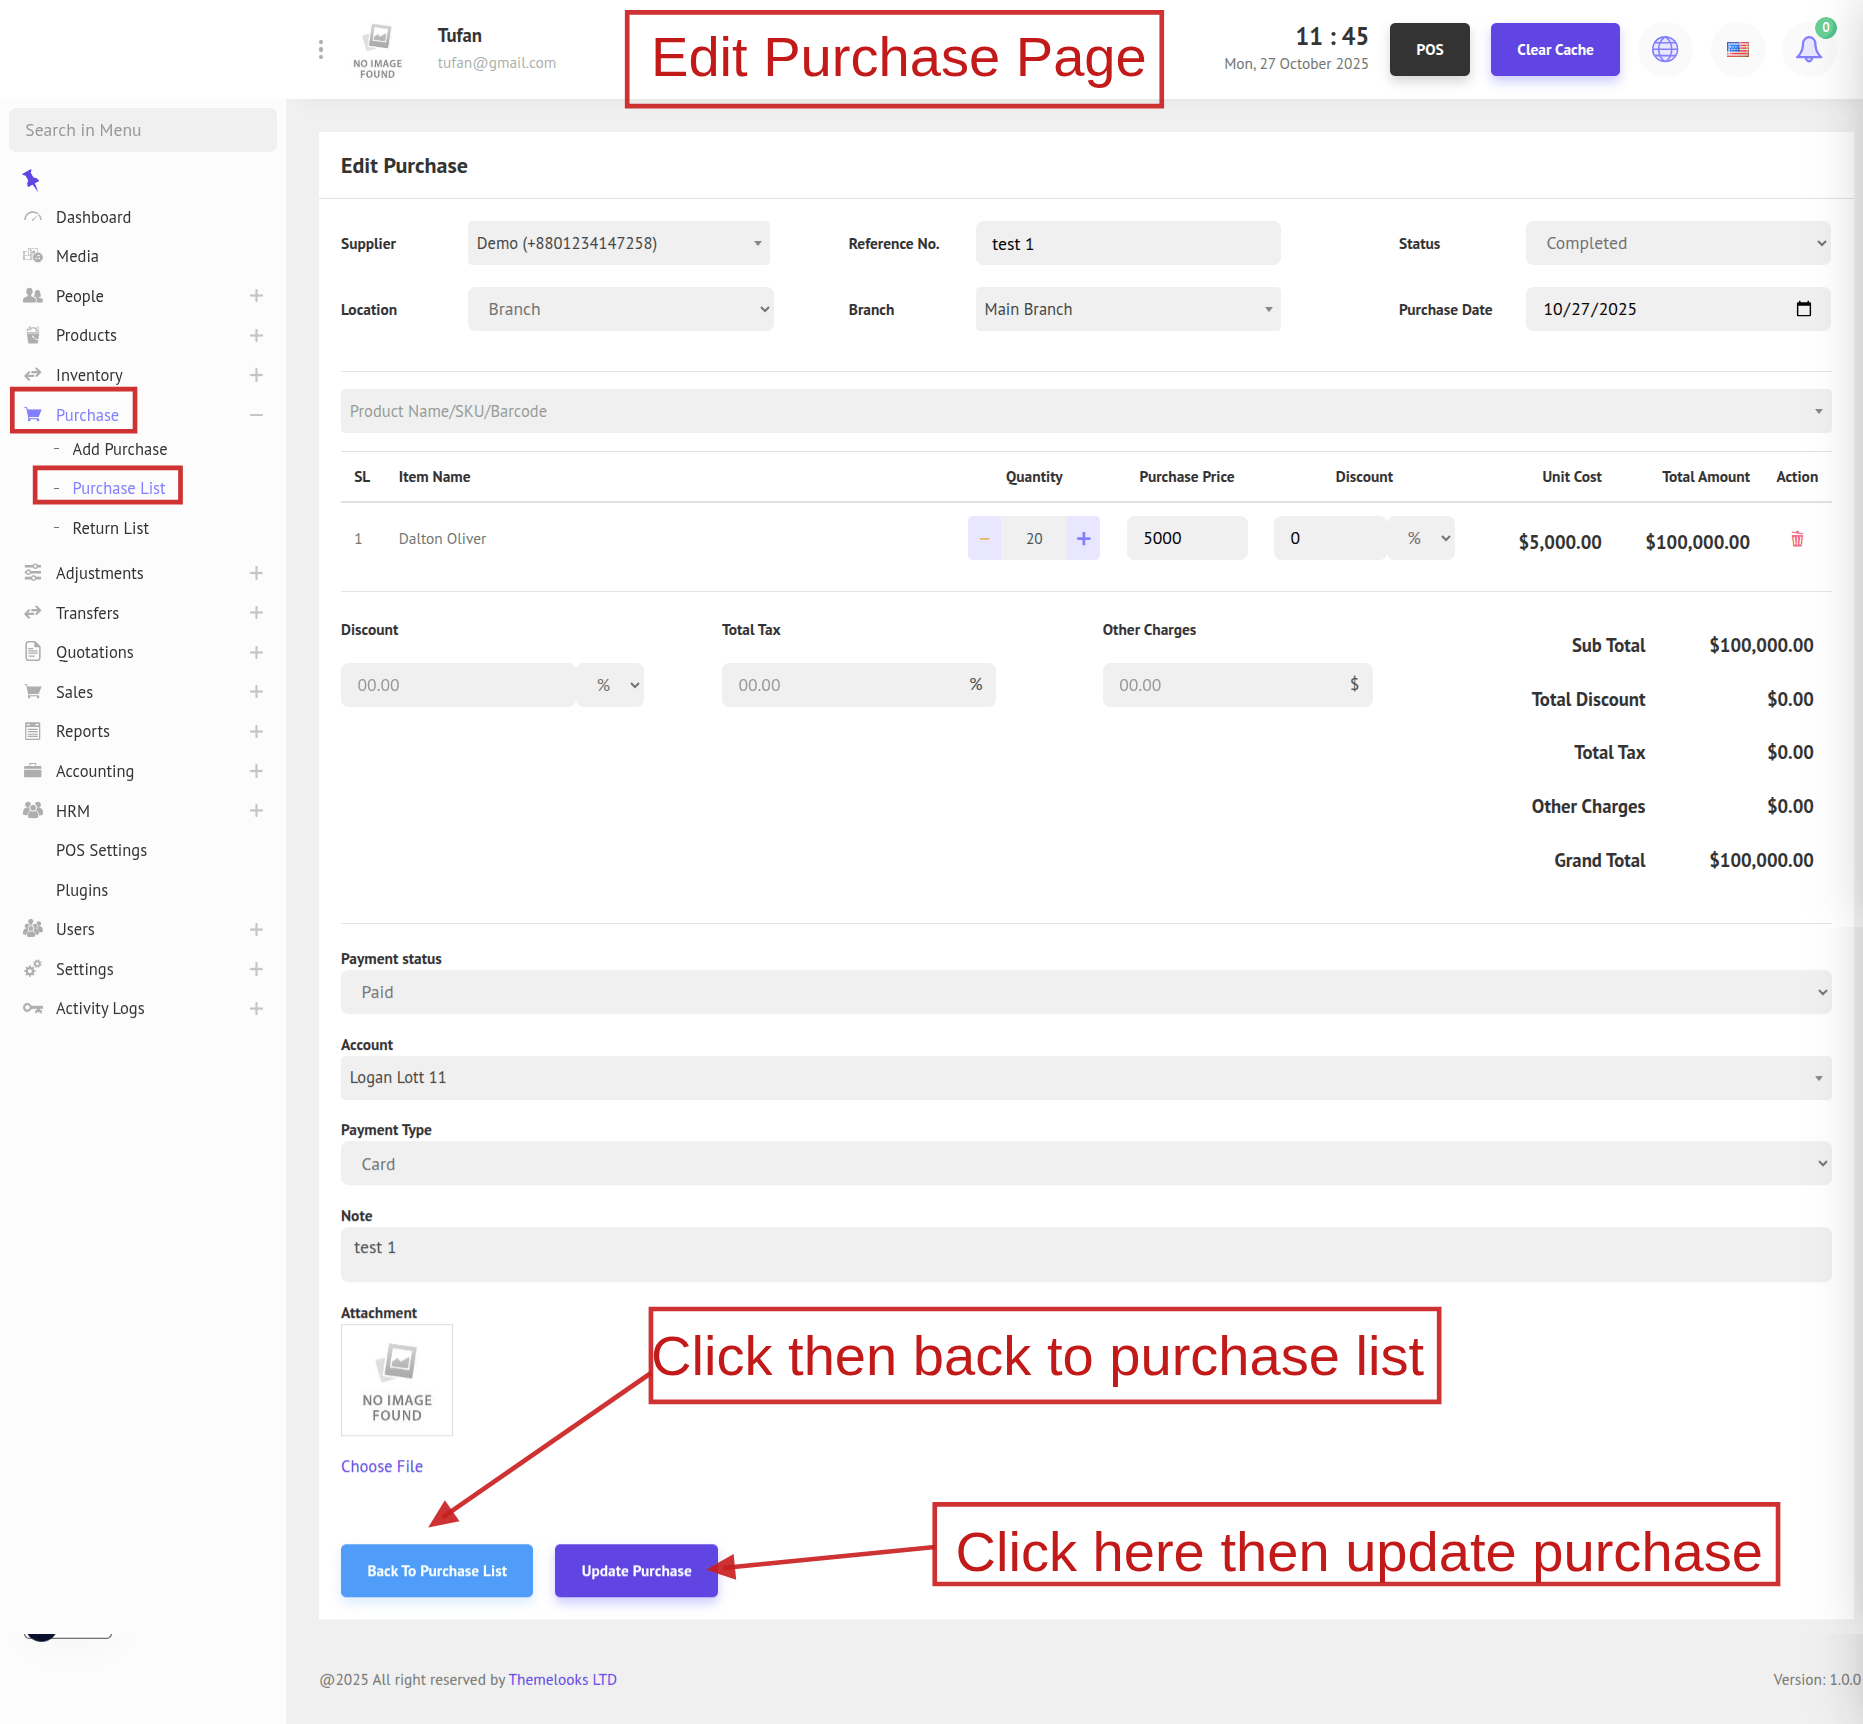Click the US flag language icon
1863x1724 pixels.
(1737, 49)
